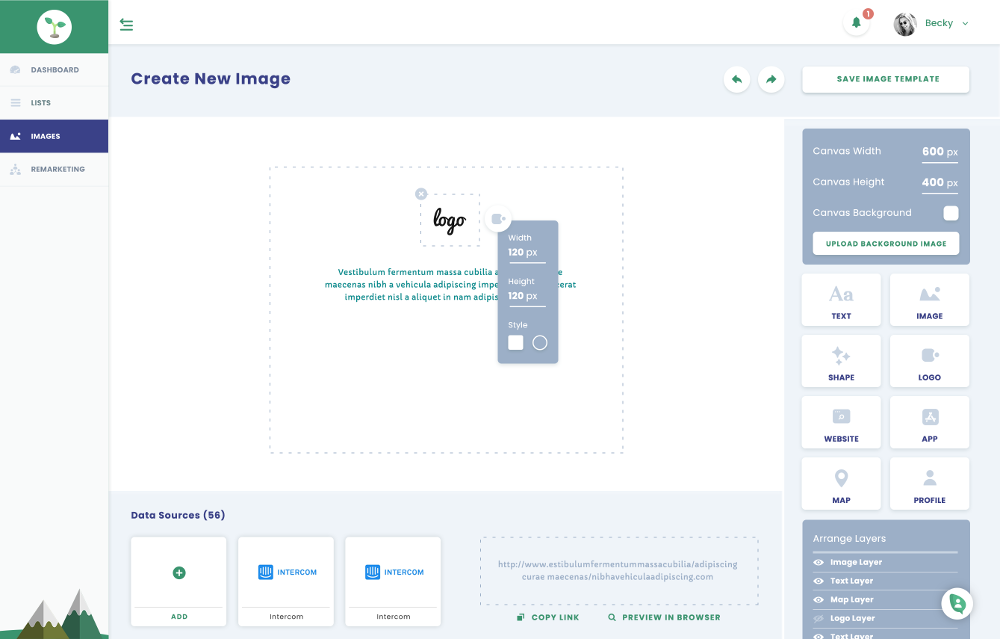Click the redo arrow button
Image resolution: width=1000 pixels, height=639 pixels.
click(771, 80)
